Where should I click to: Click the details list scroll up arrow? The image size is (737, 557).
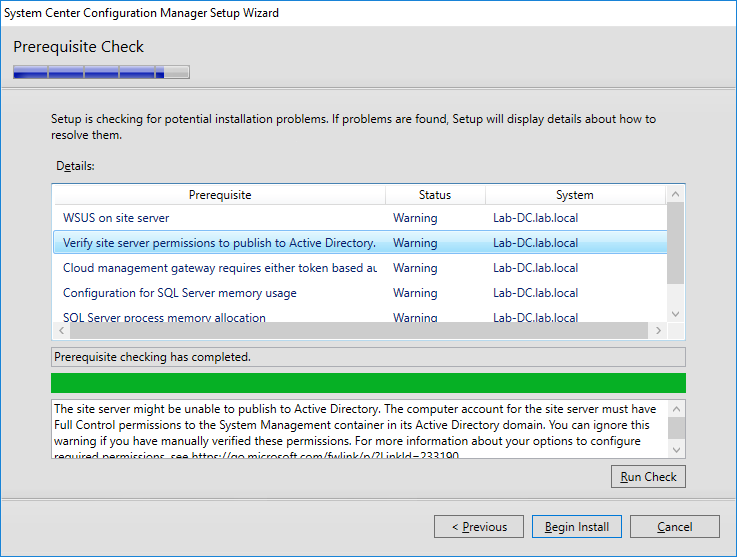[675, 194]
